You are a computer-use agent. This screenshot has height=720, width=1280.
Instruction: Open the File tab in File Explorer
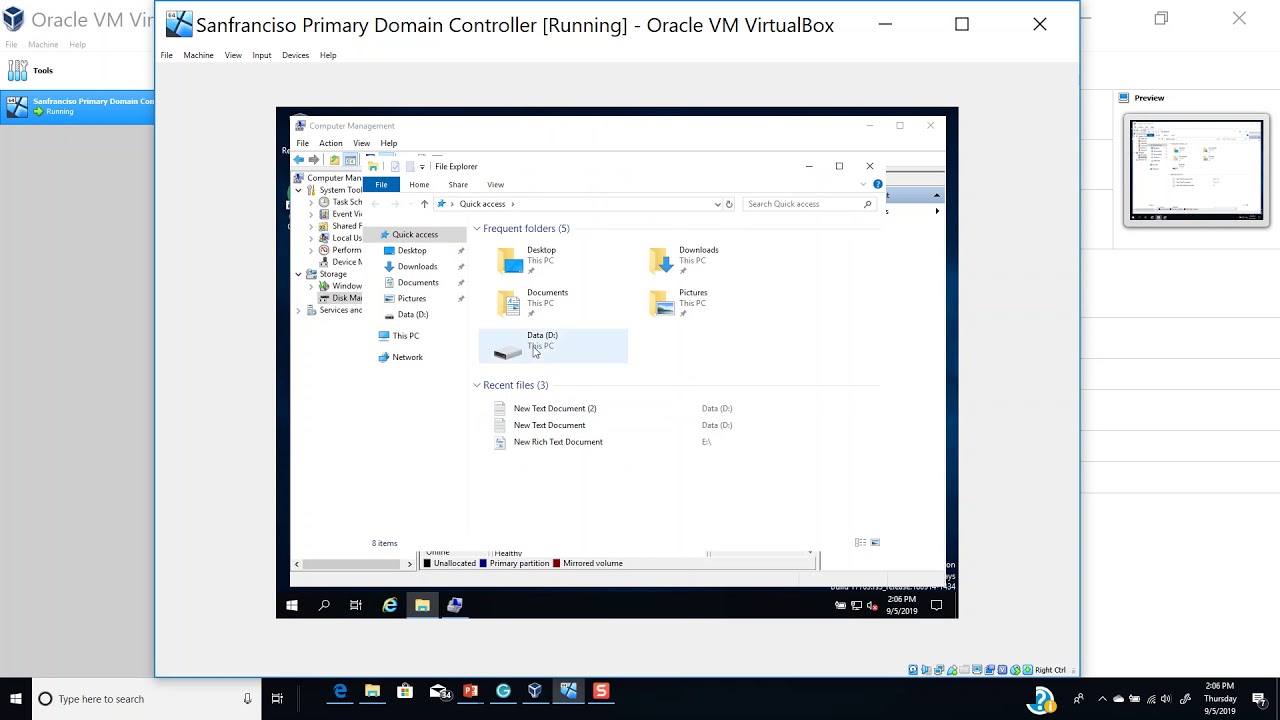[x=381, y=185]
